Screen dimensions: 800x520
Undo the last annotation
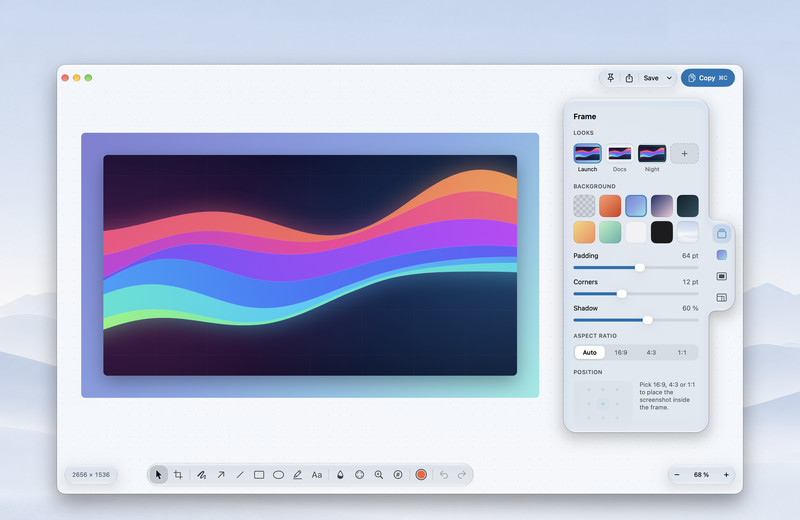[x=444, y=475]
